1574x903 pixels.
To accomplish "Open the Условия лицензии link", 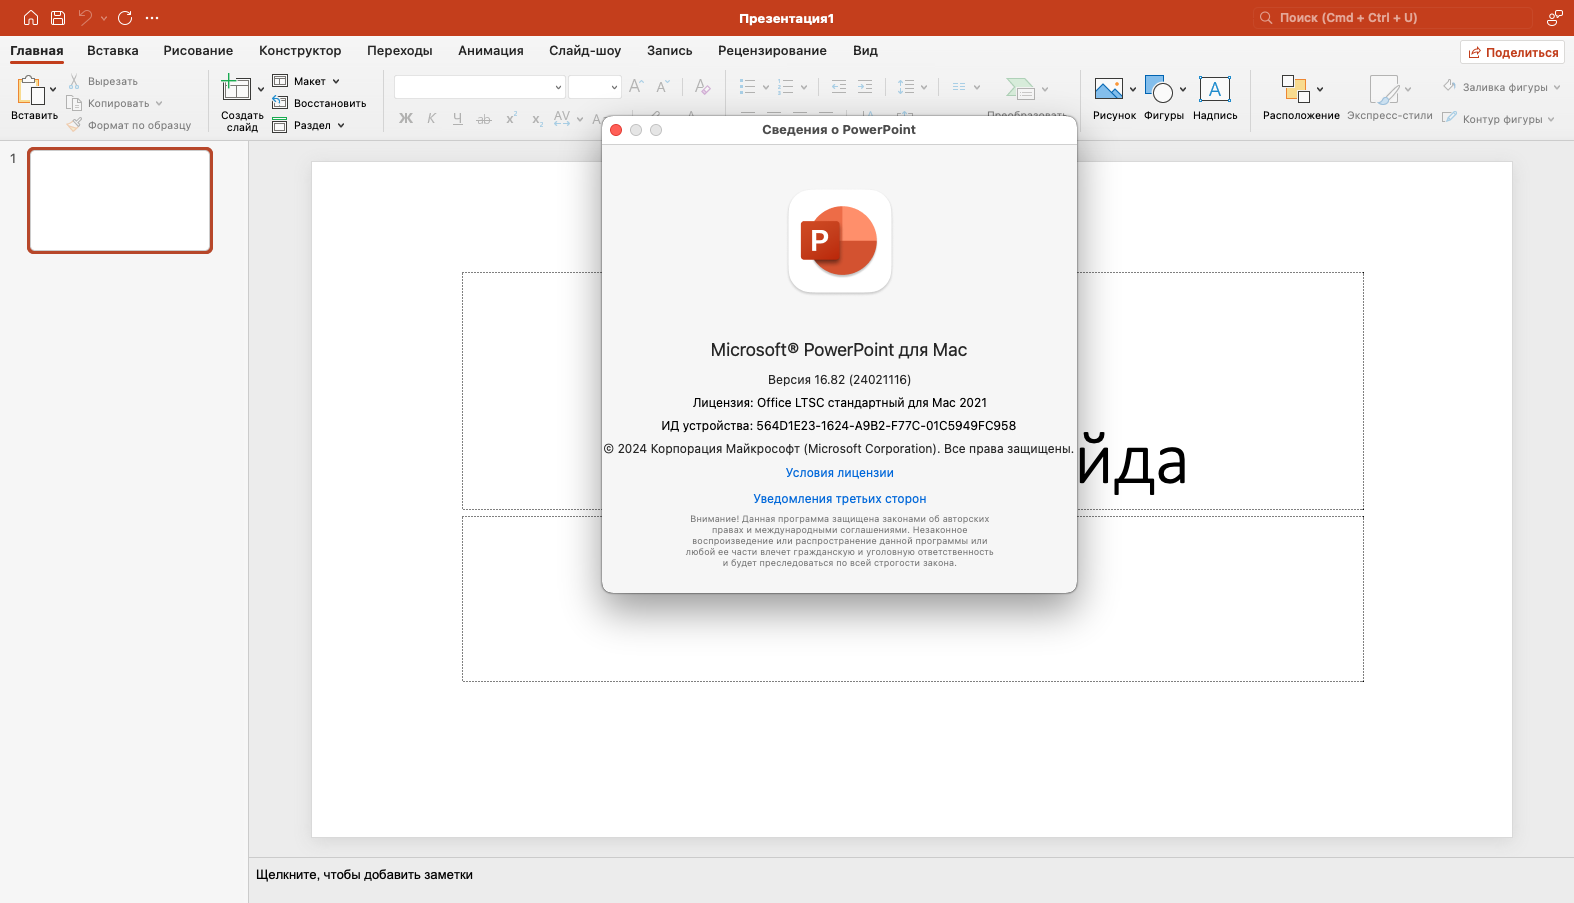I will coord(839,473).
